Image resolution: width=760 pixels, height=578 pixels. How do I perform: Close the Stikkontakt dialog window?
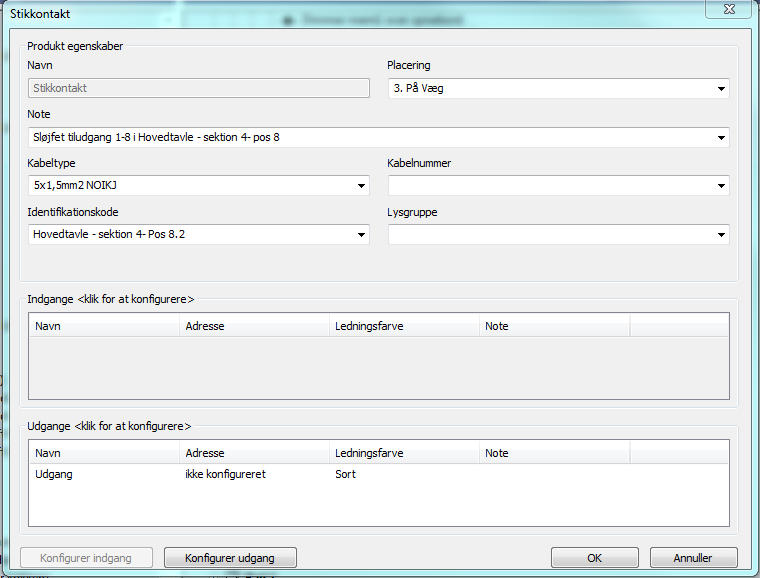[729, 10]
